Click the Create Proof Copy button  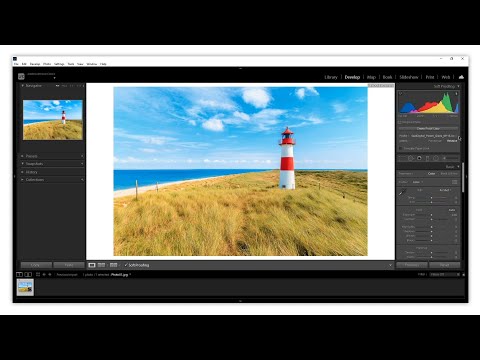(428, 128)
